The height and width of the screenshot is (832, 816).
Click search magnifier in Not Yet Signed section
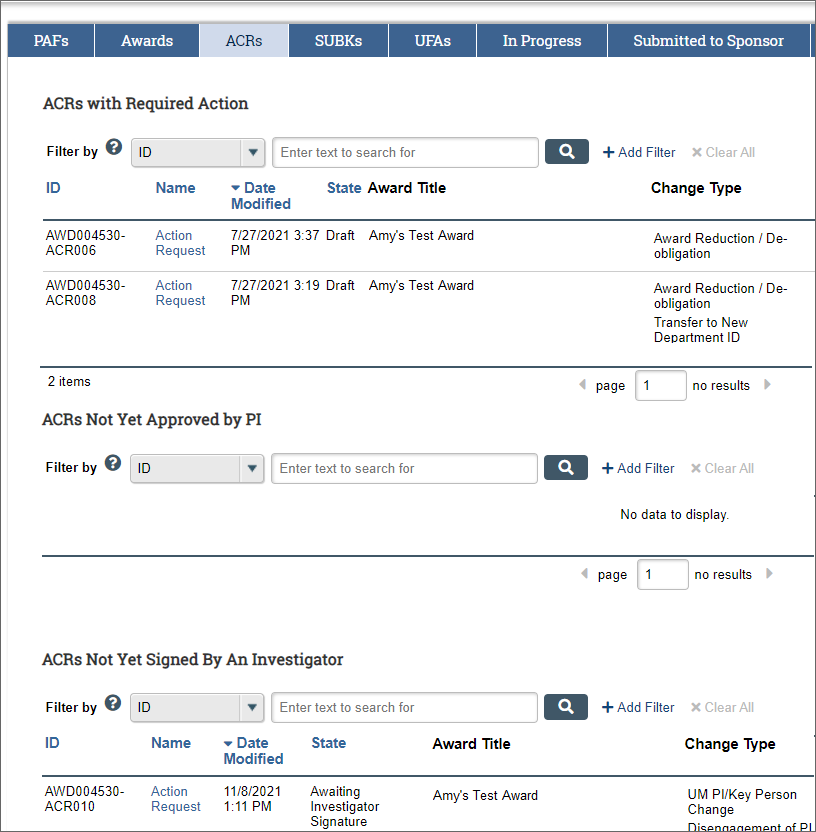point(565,707)
